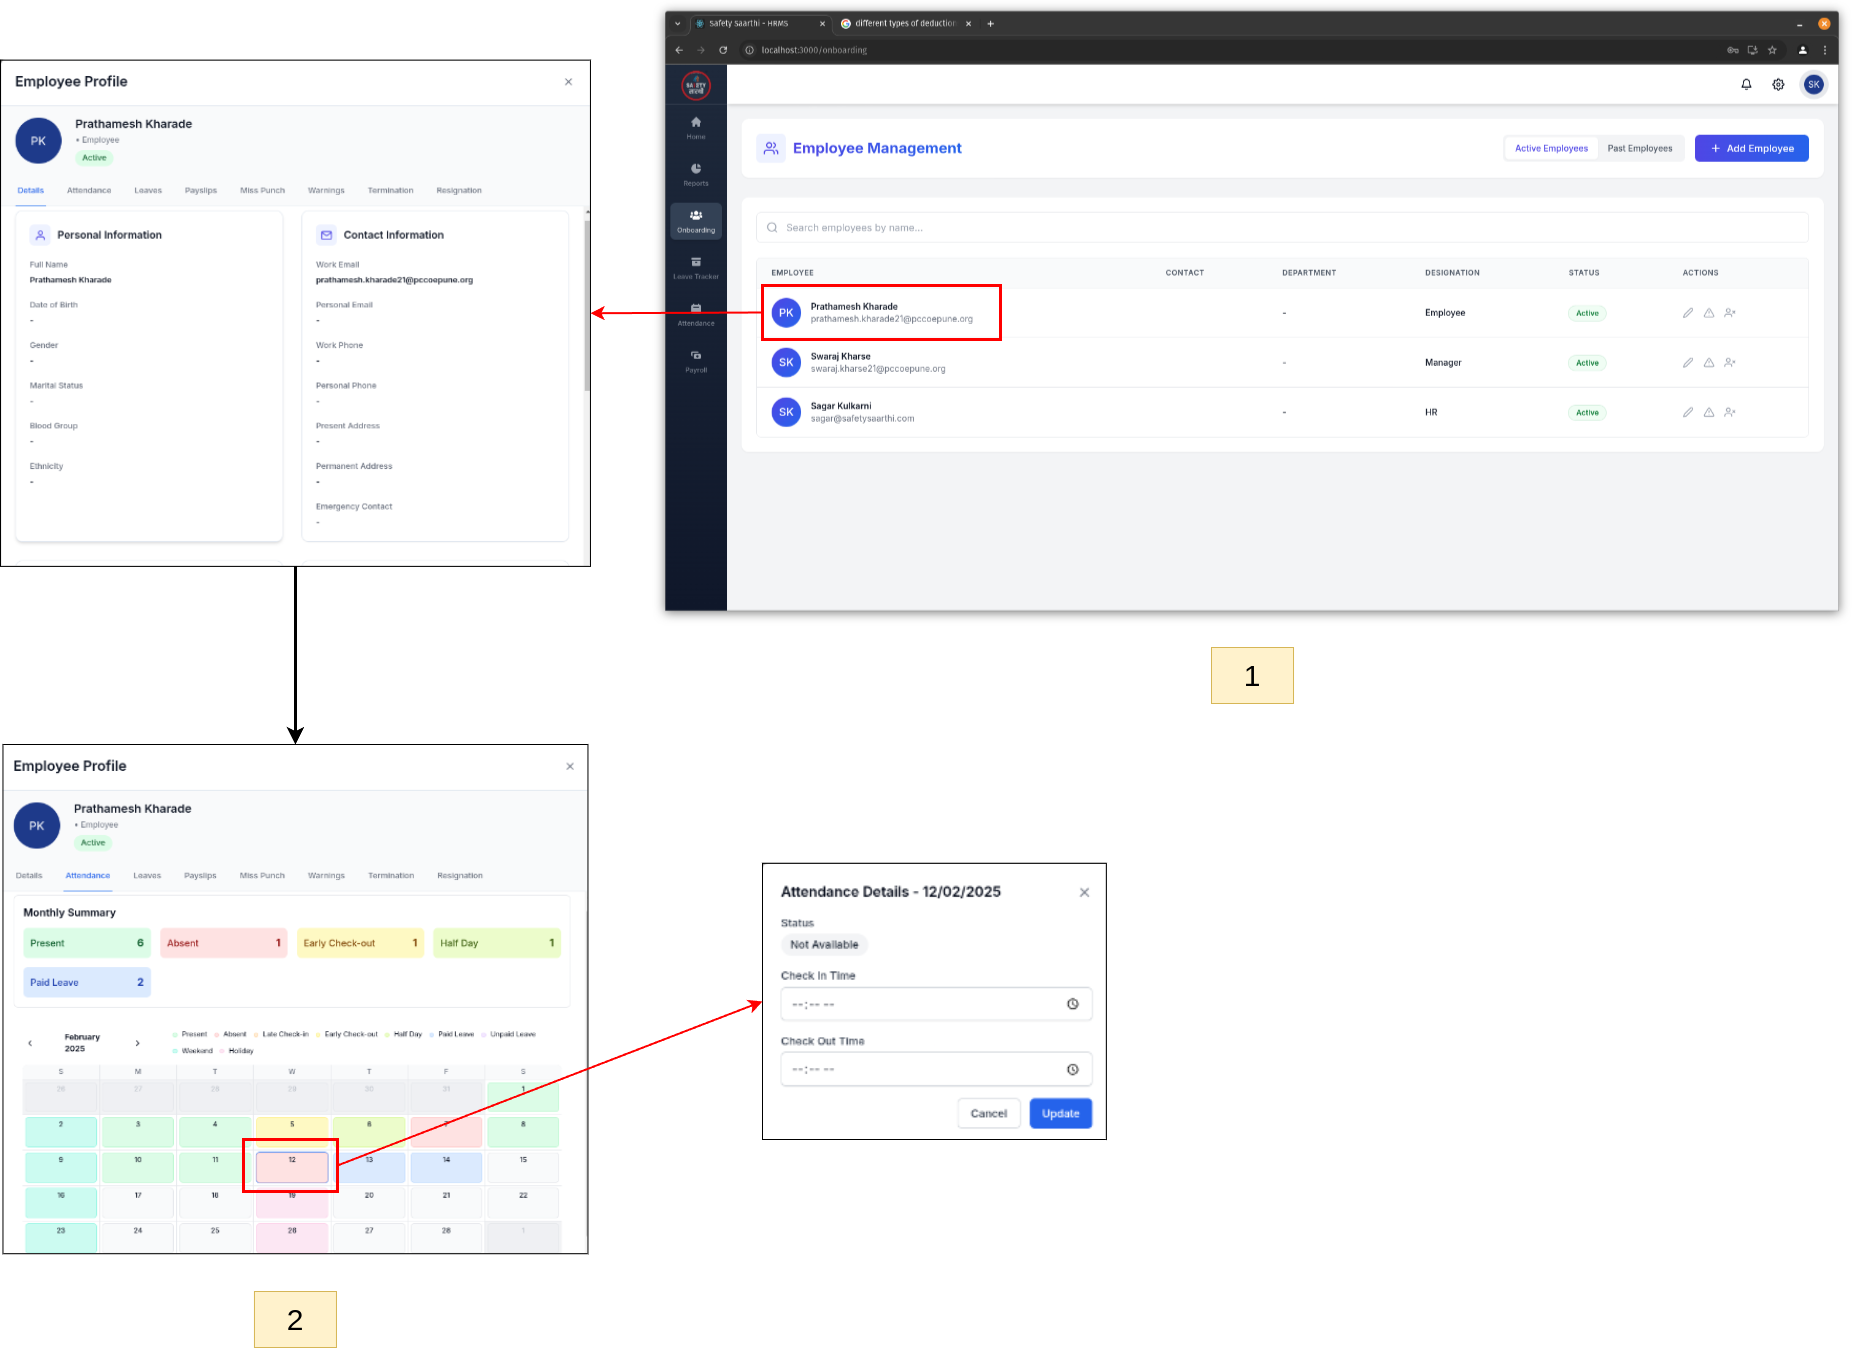This screenshot has width=1853, height=1348.
Task: Switch to Past Employees list
Action: 1639,149
